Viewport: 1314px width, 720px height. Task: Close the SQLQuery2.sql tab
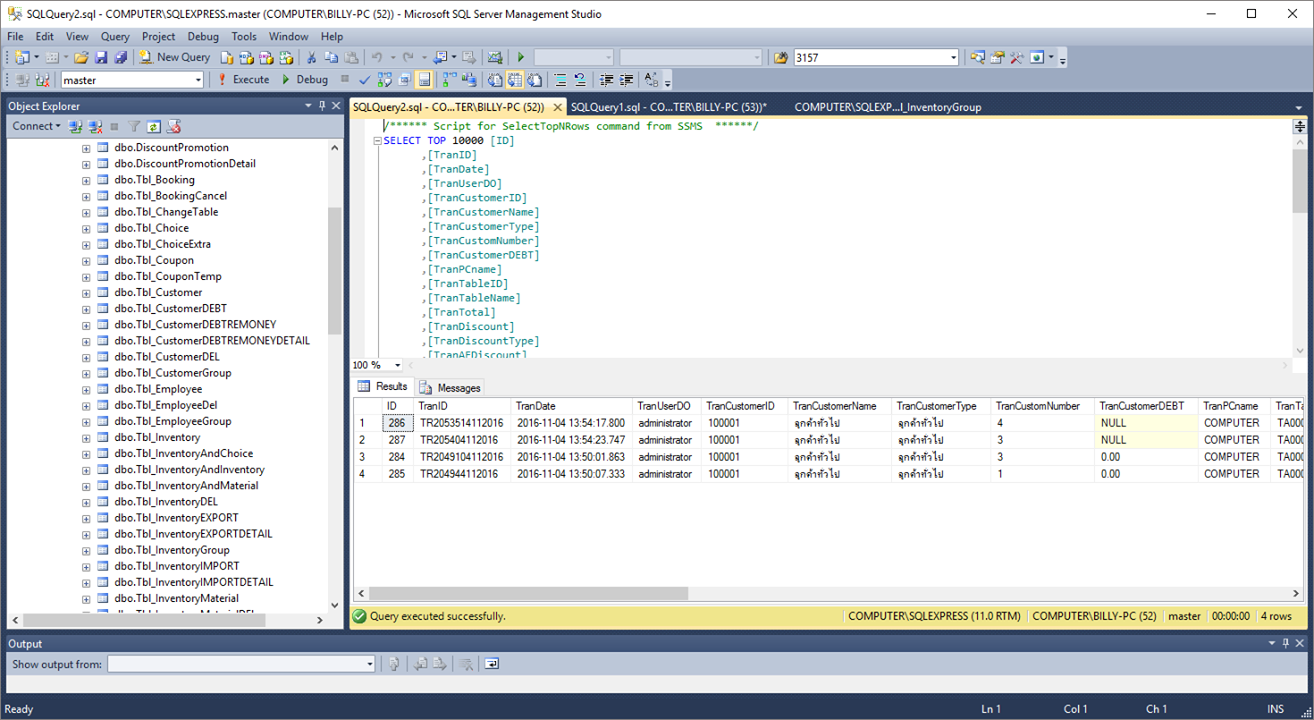point(555,107)
